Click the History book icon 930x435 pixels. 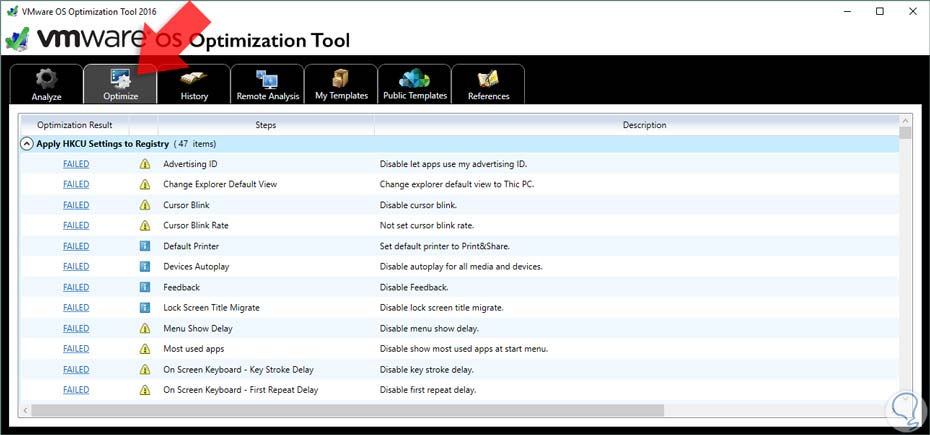[x=194, y=79]
